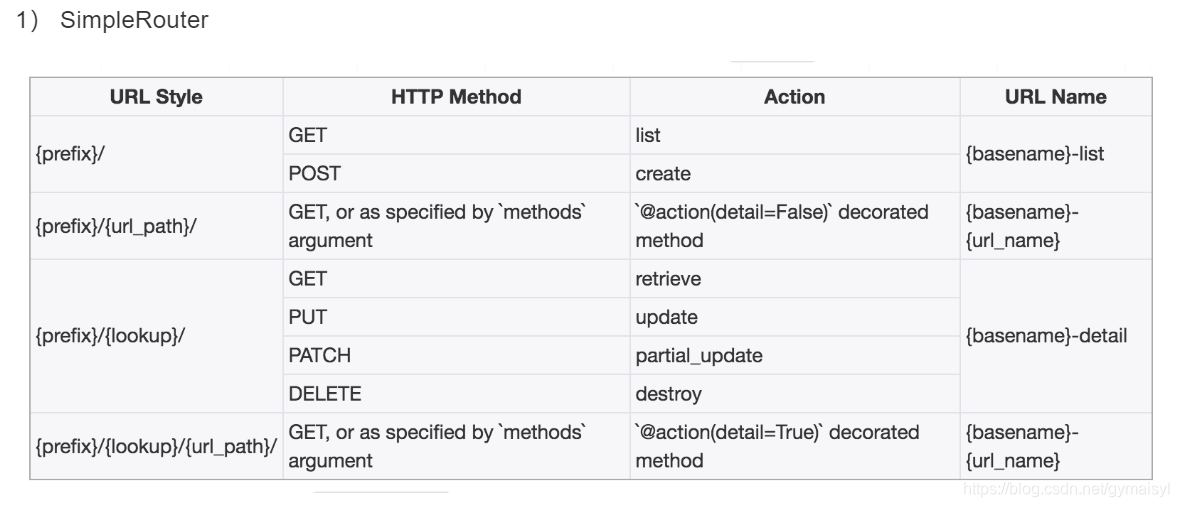Click the URL Name column header
Screen dimensions: 1179x507
[1056, 97]
